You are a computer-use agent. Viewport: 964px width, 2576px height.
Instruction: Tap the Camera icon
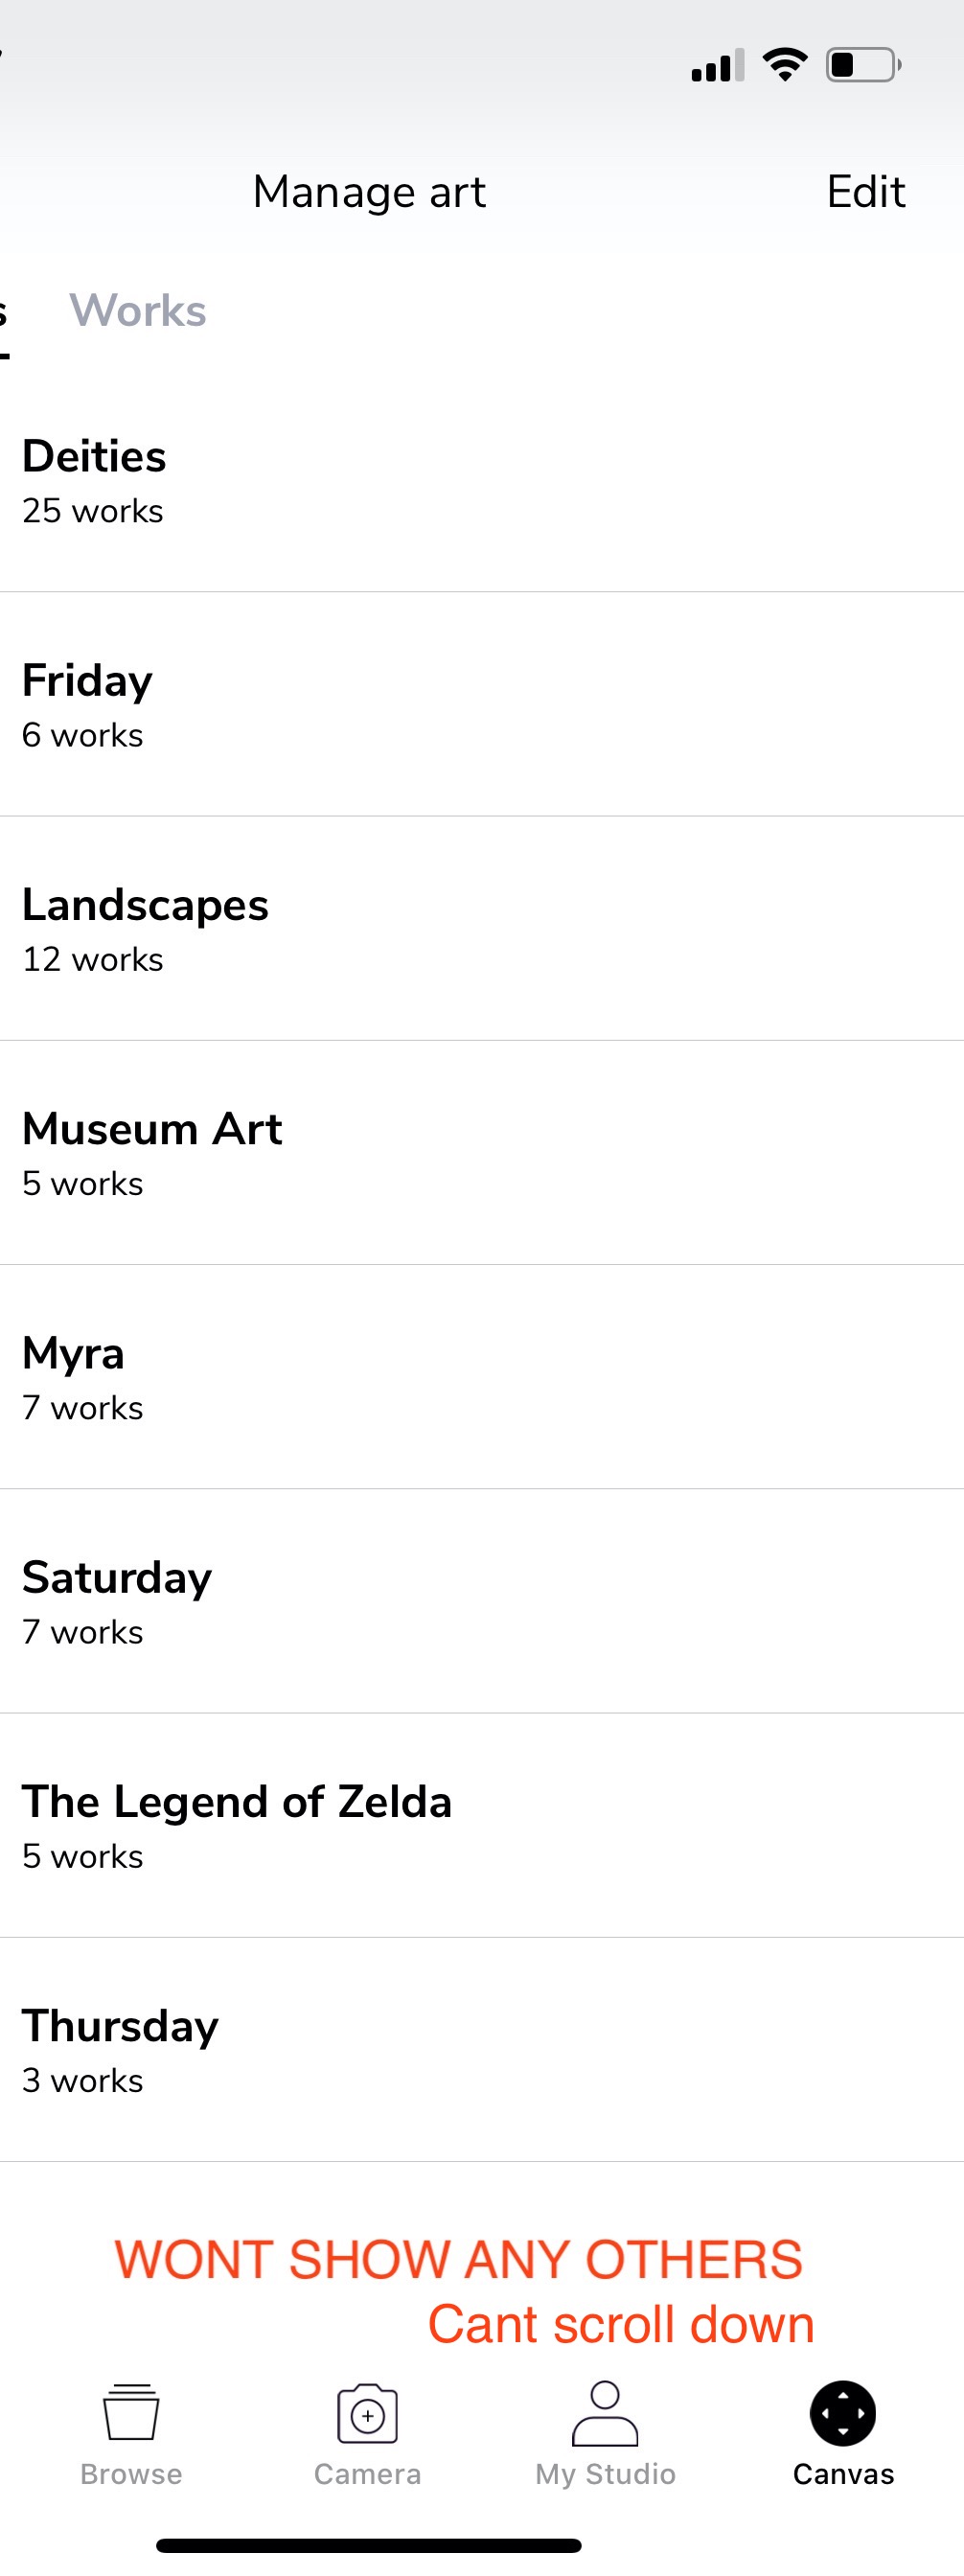[367, 2413]
